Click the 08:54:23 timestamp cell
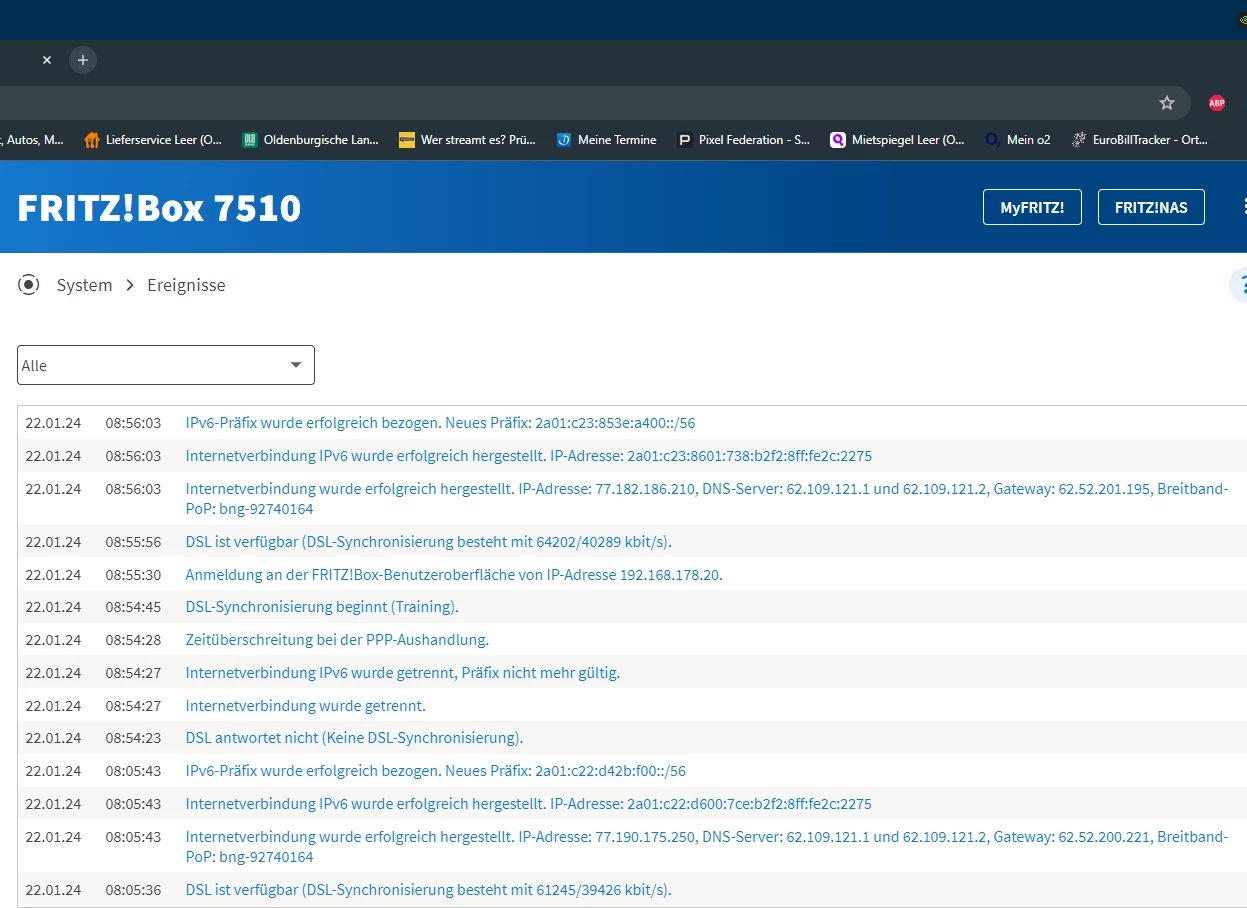Screen dimensions: 1247x908 [x=133, y=738]
